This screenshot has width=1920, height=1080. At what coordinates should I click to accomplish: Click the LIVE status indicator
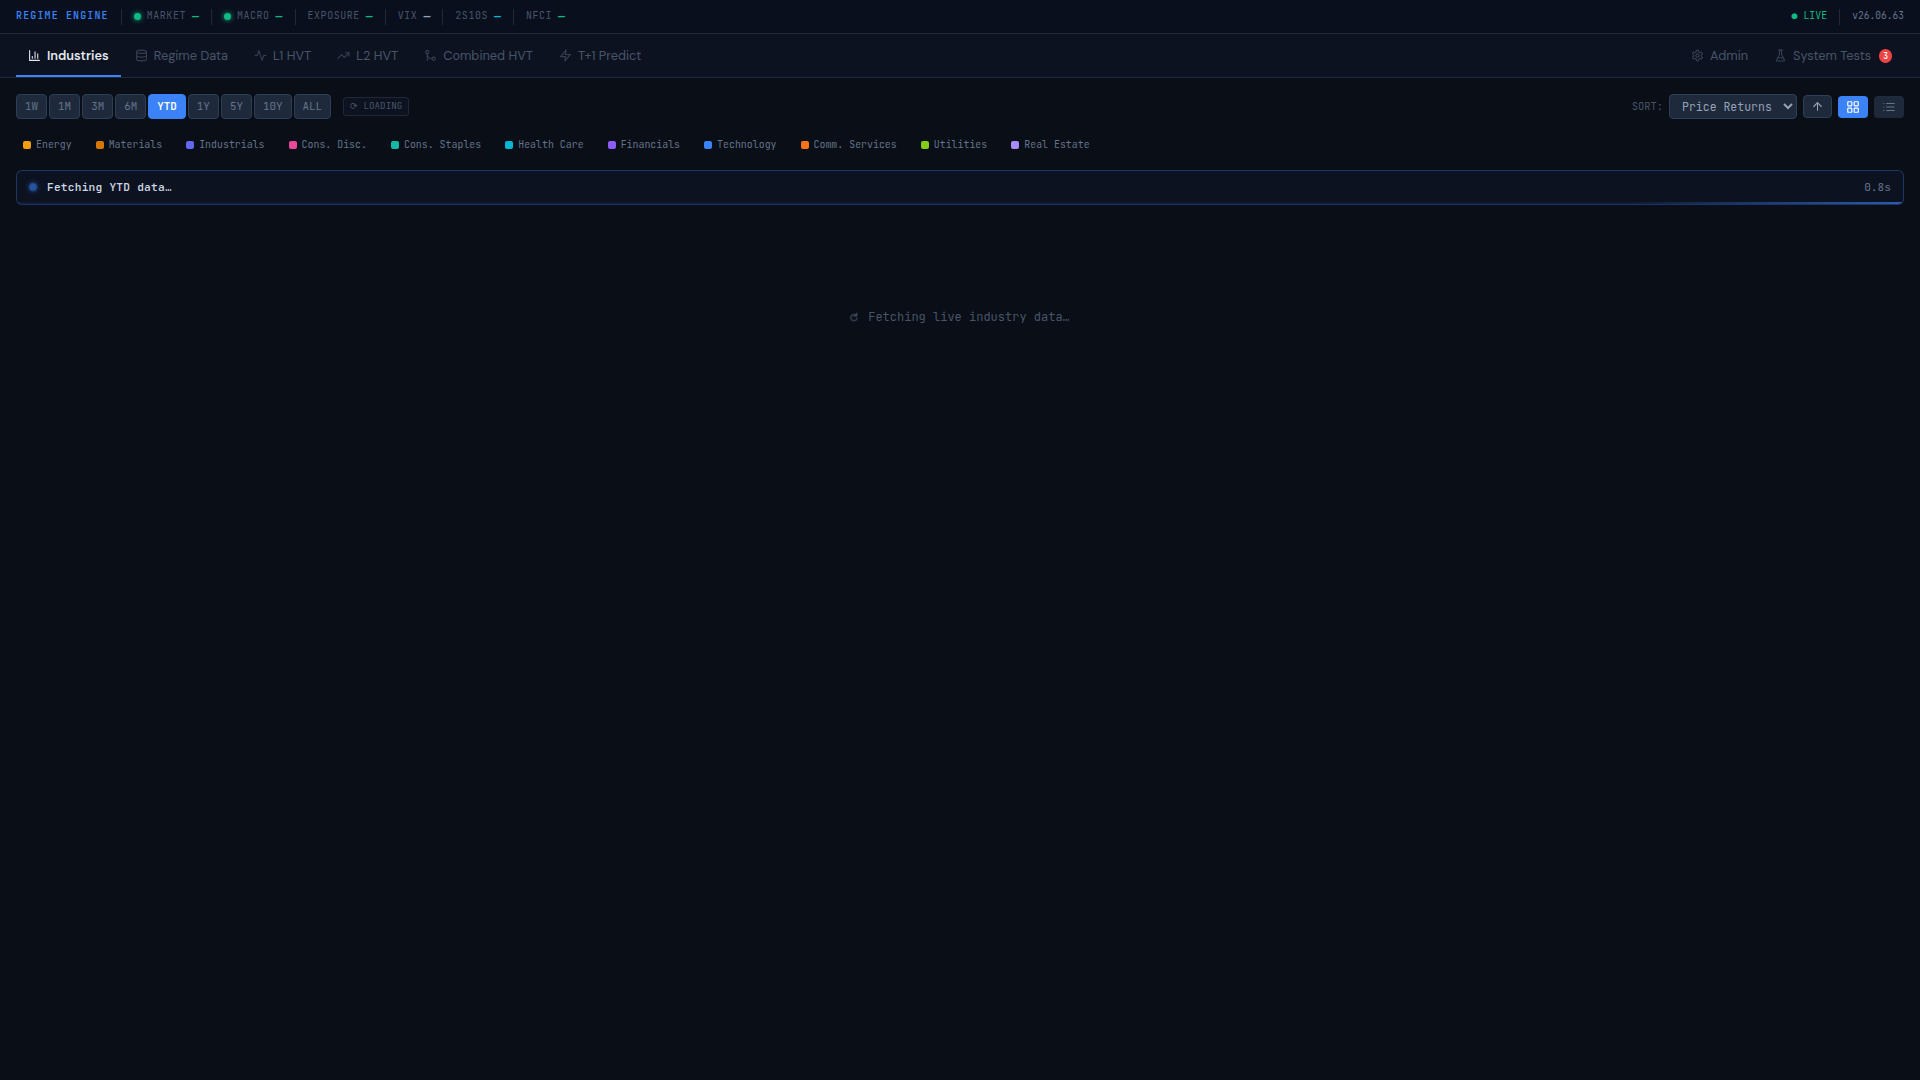tap(1809, 16)
